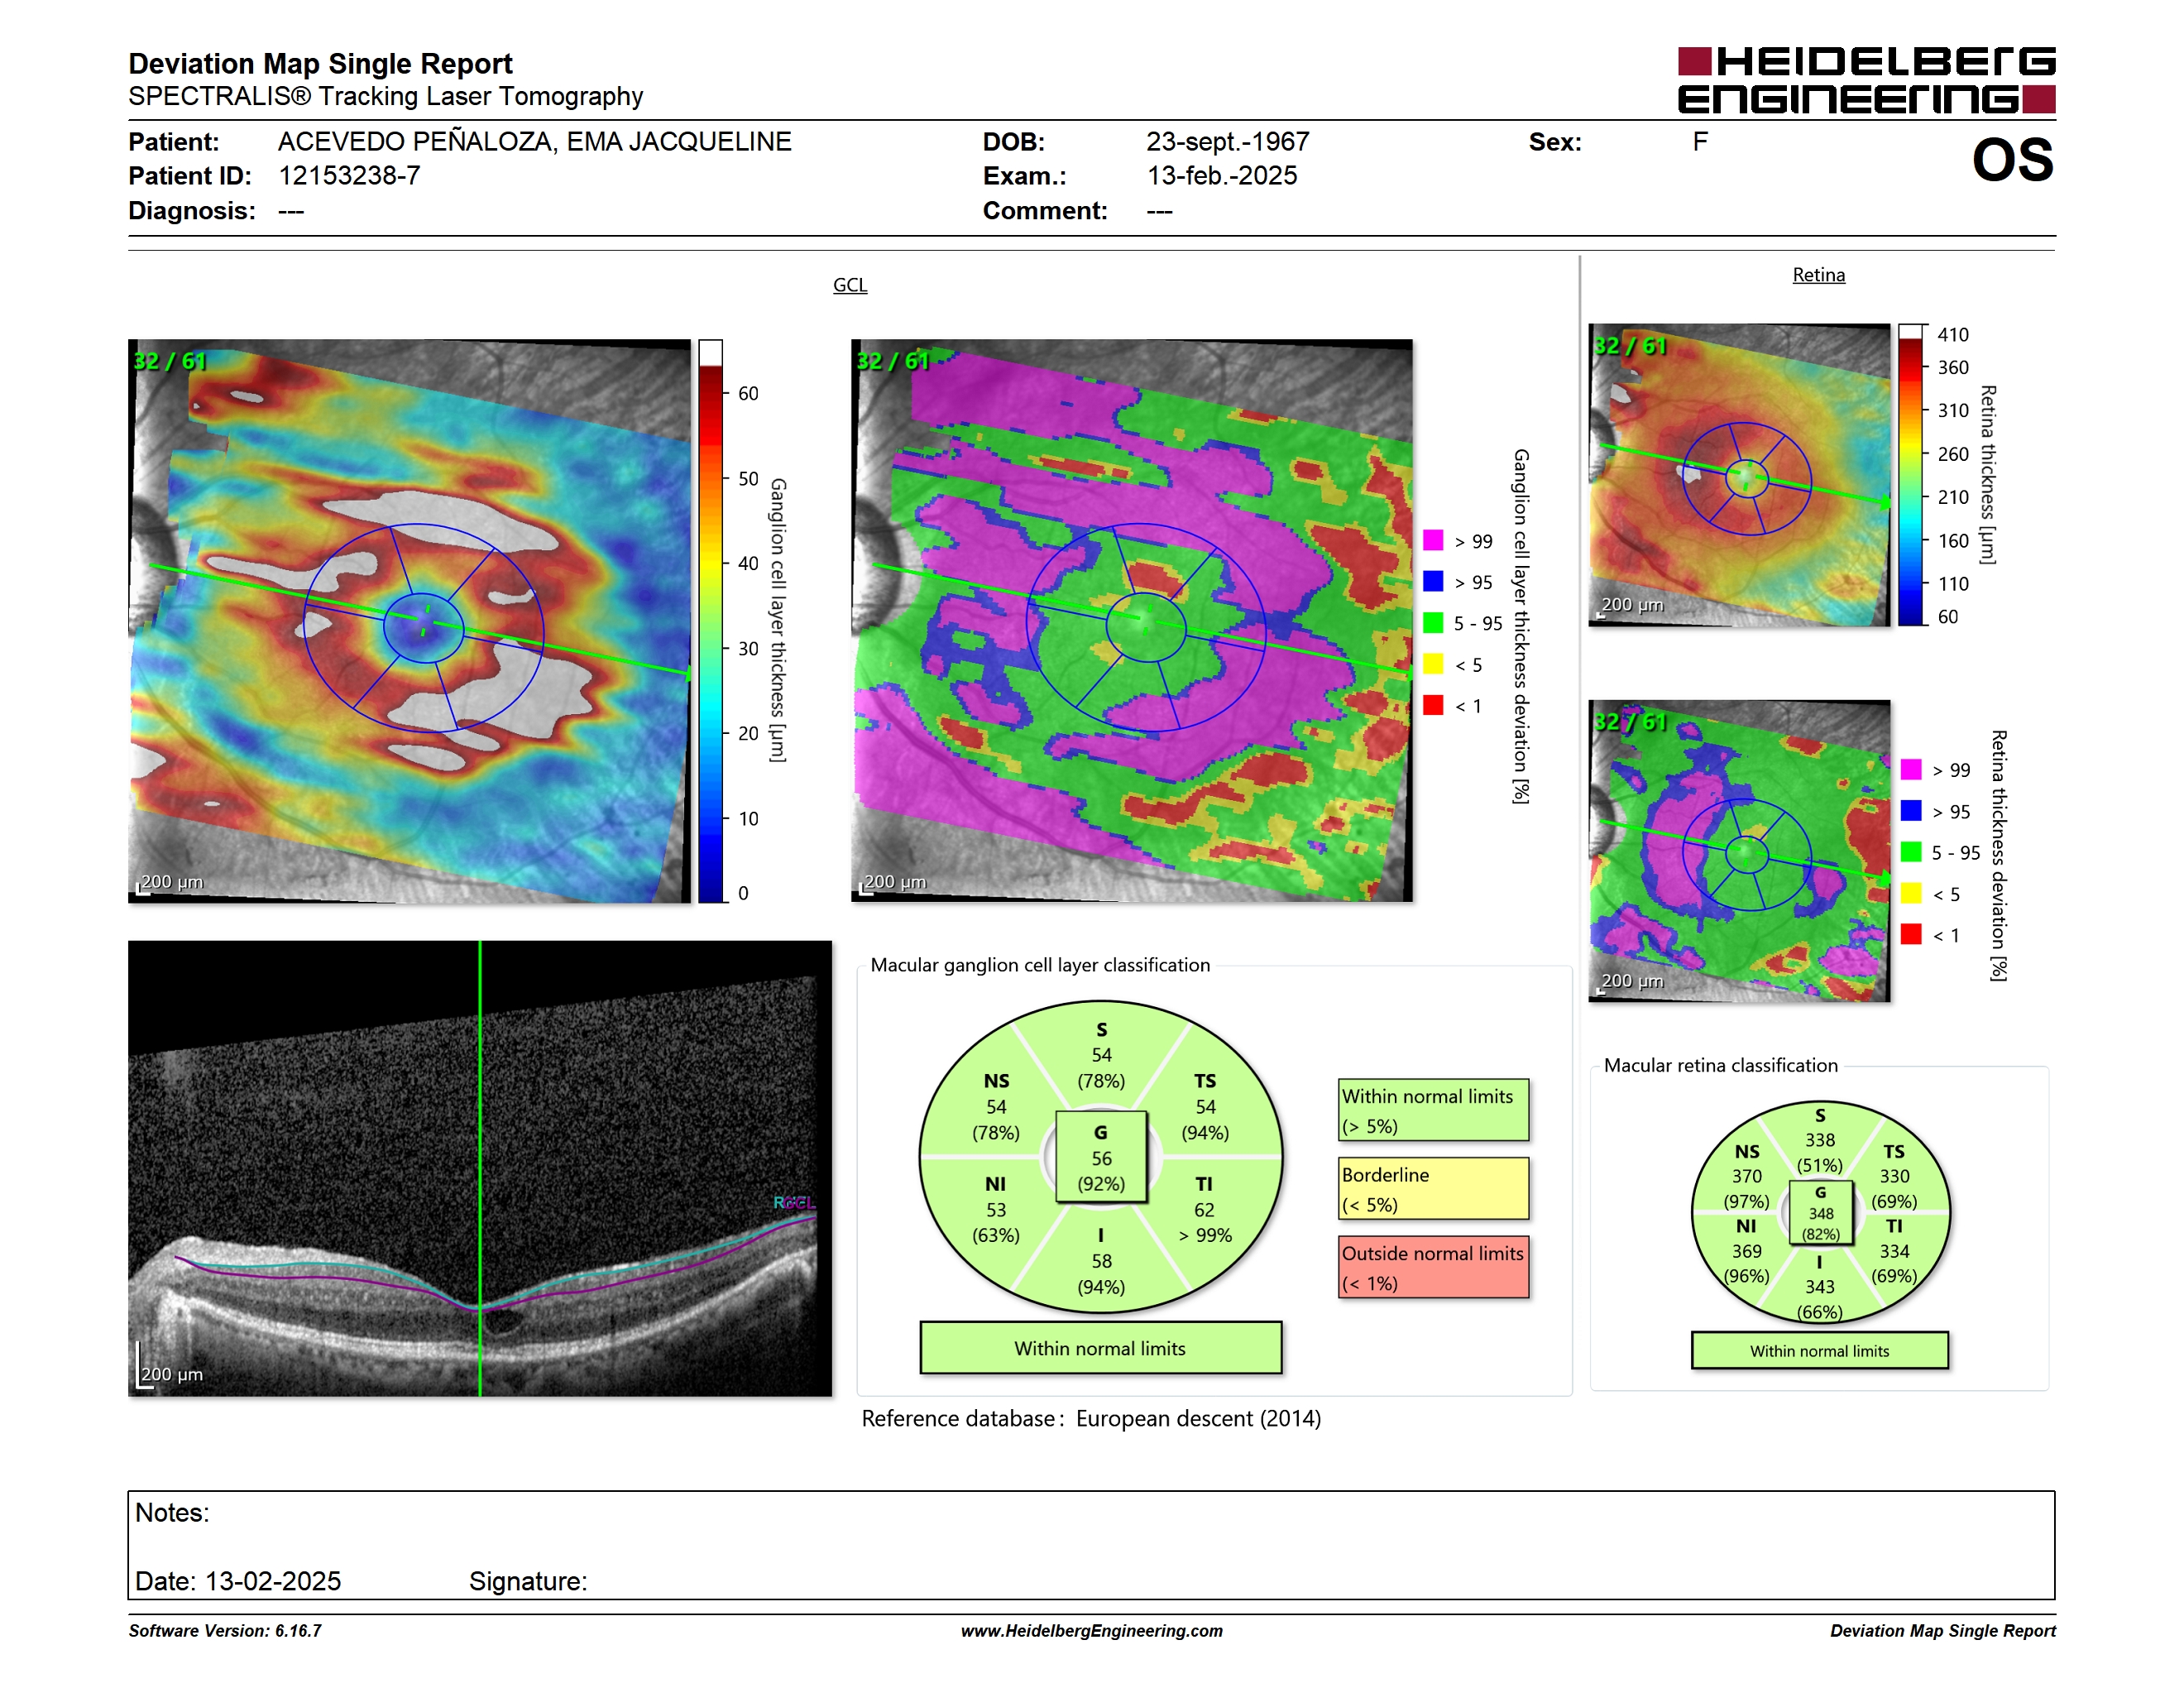Click the retina thickness color scale bar
The height and width of the screenshot is (1688, 2184).
click(x=1911, y=475)
